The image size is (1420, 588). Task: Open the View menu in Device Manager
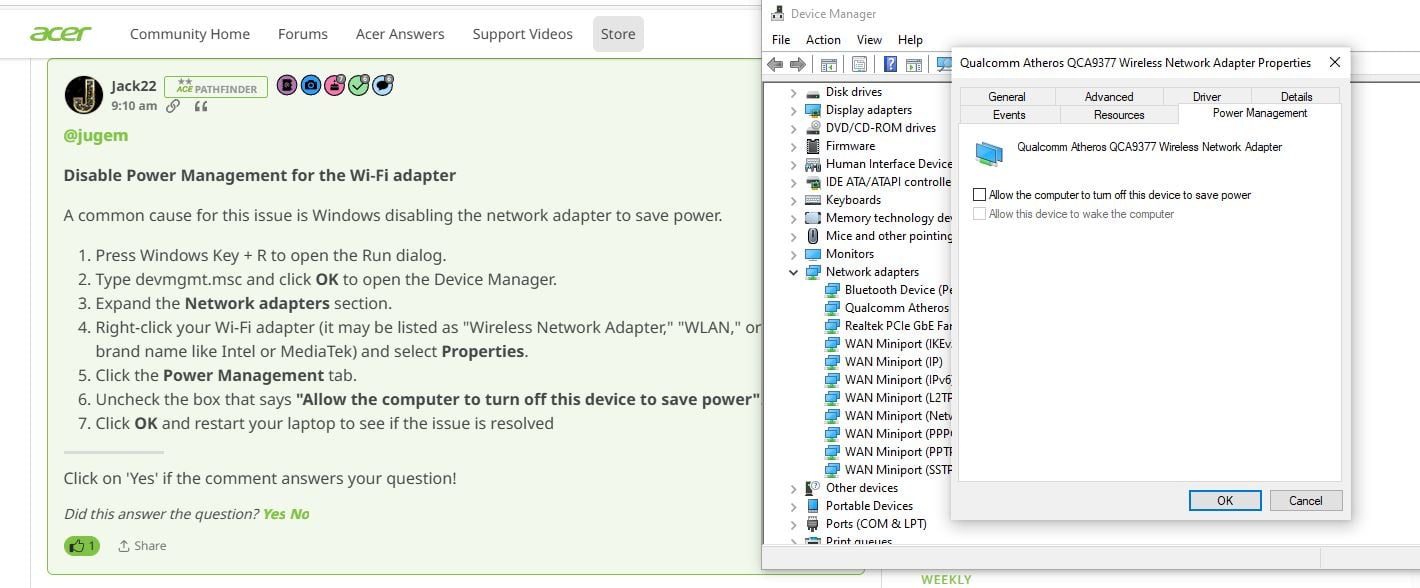point(869,40)
